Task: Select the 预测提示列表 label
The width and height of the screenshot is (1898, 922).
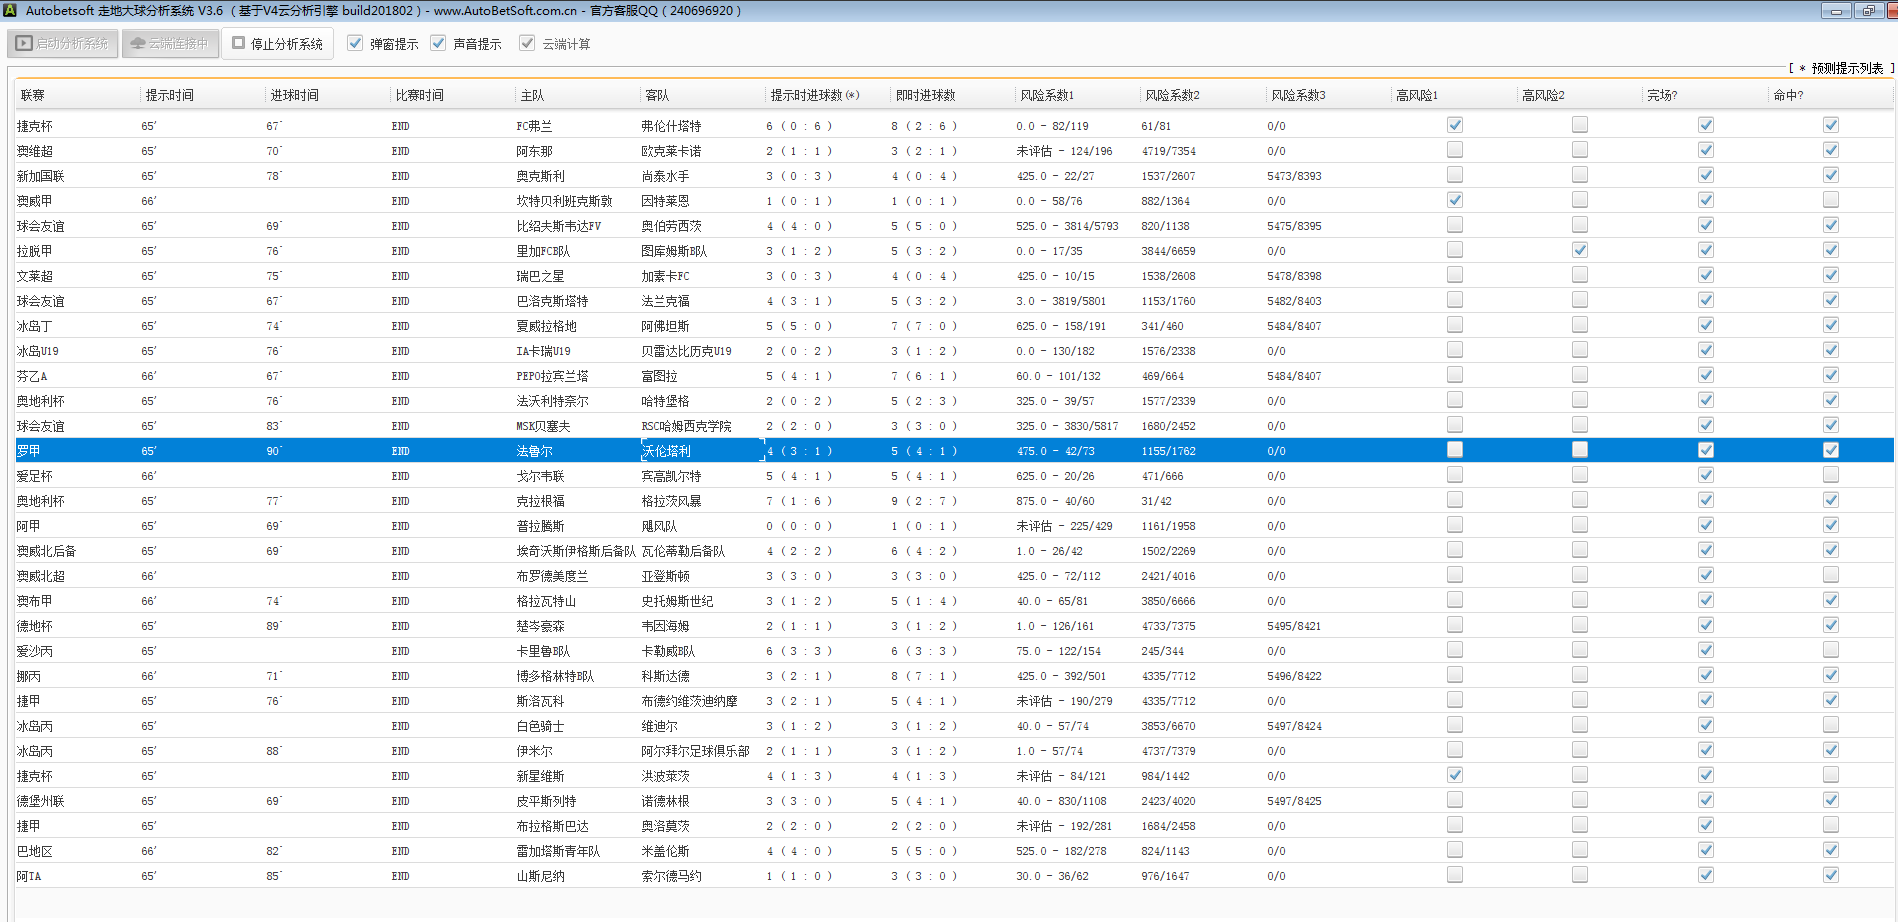Action: (1846, 68)
